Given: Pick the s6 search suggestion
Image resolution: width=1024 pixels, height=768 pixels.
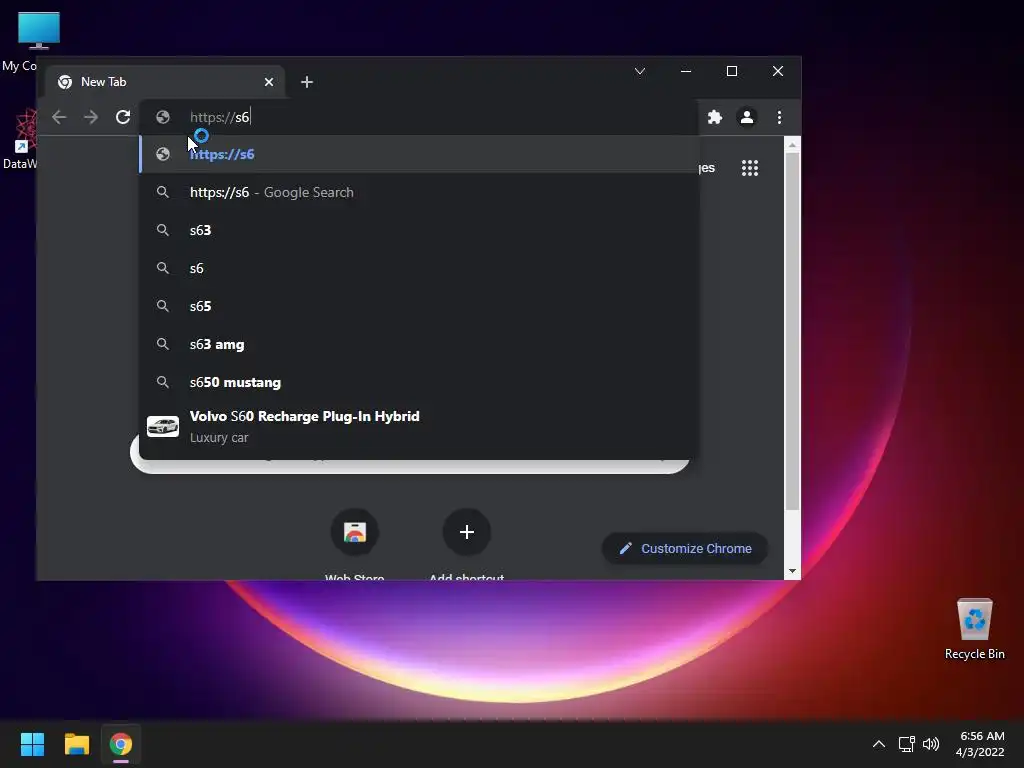Looking at the screenshot, I should pos(419,268).
